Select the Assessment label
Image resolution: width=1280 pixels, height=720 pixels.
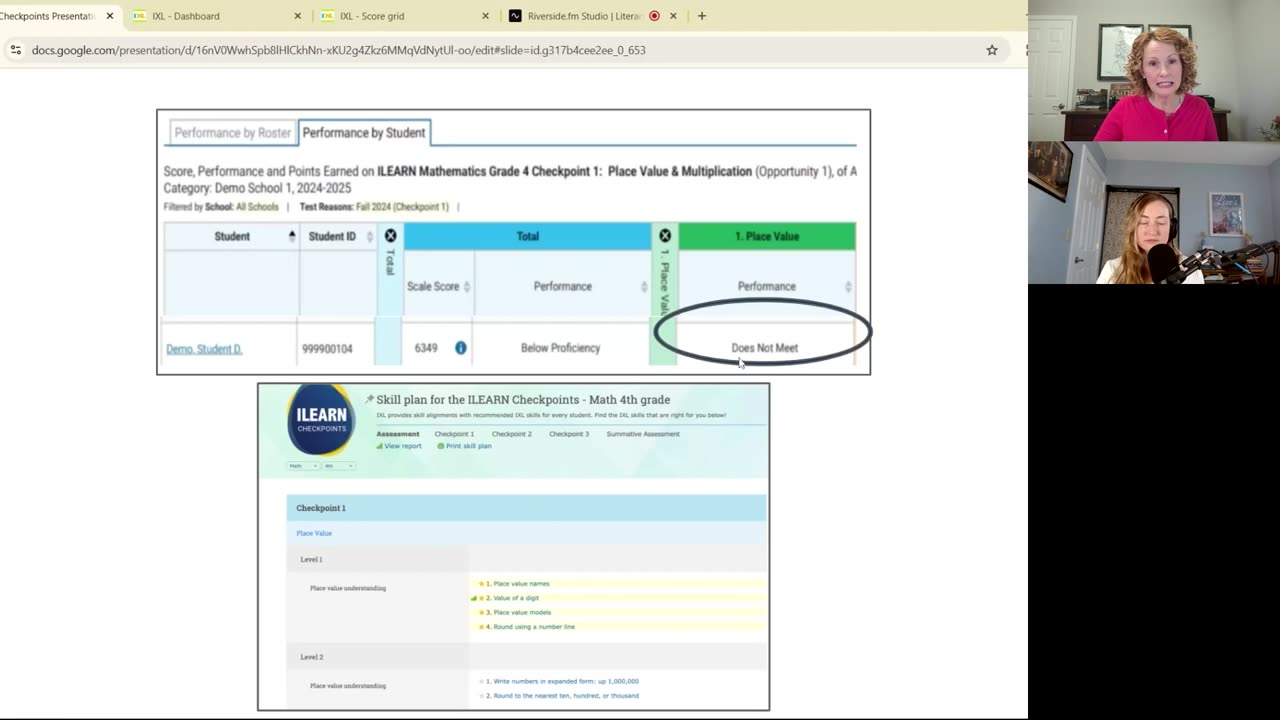tap(398, 434)
